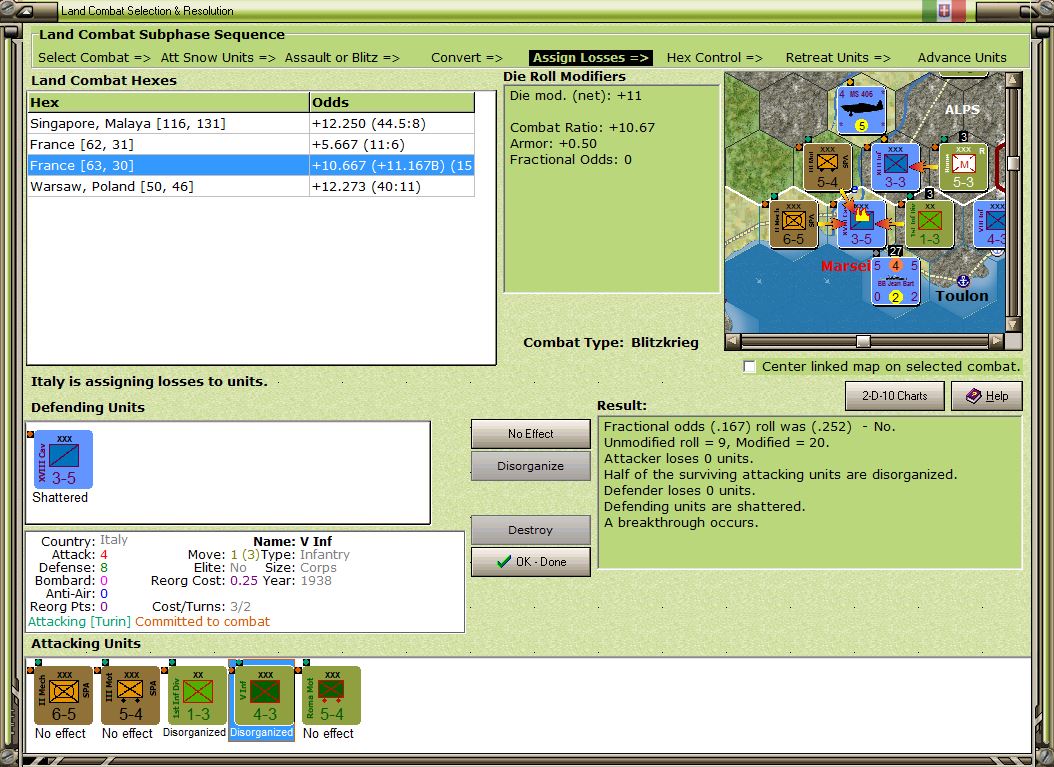Click the map scroll down arrow
Screen dimensions: 1054x767
point(1013,325)
